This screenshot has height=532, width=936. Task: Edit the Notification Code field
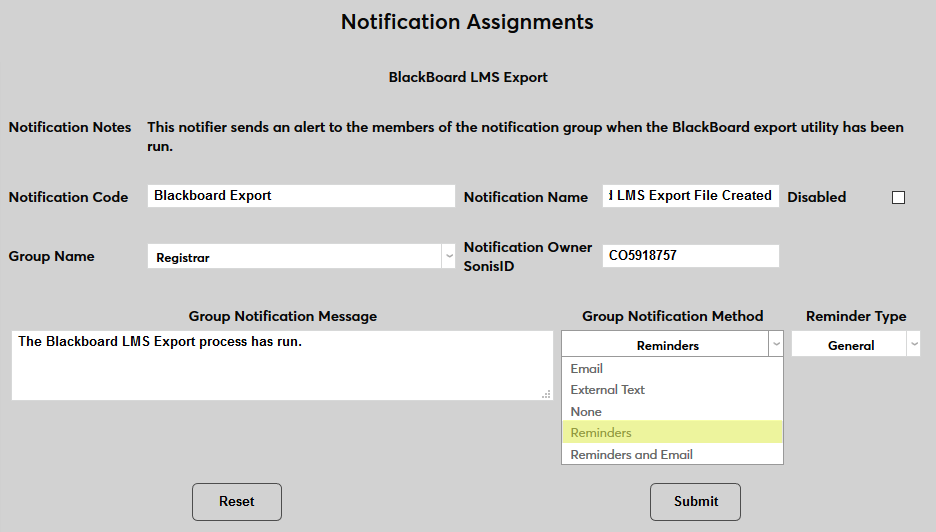301,196
